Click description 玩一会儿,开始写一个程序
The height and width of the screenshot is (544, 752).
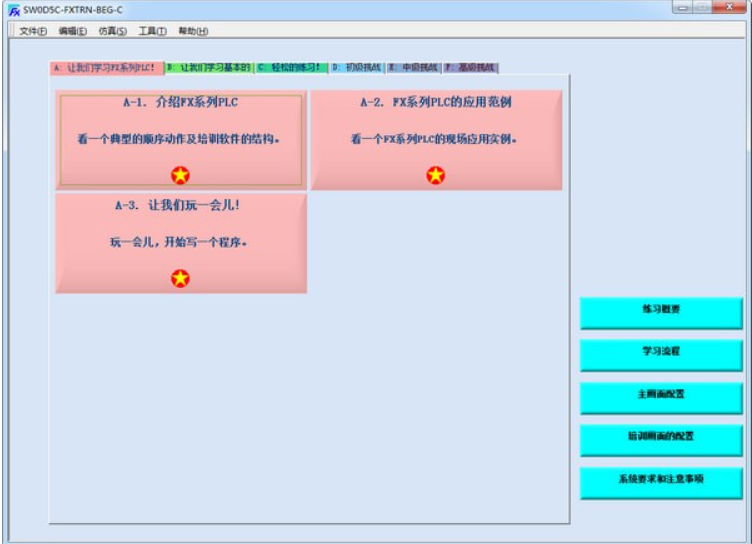tap(179, 242)
